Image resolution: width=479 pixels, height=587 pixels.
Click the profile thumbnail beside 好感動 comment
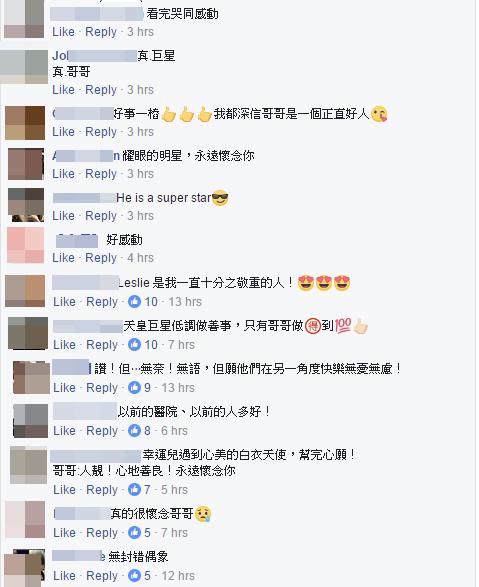(x=25, y=246)
